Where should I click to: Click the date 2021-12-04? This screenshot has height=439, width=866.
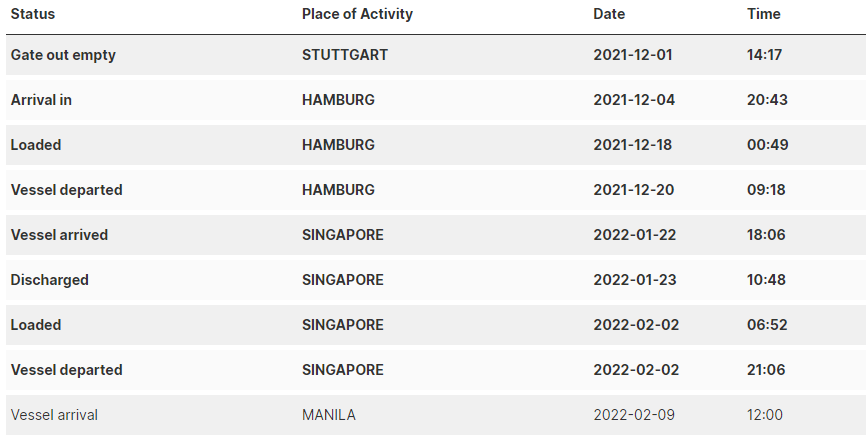(x=633, y=100)
